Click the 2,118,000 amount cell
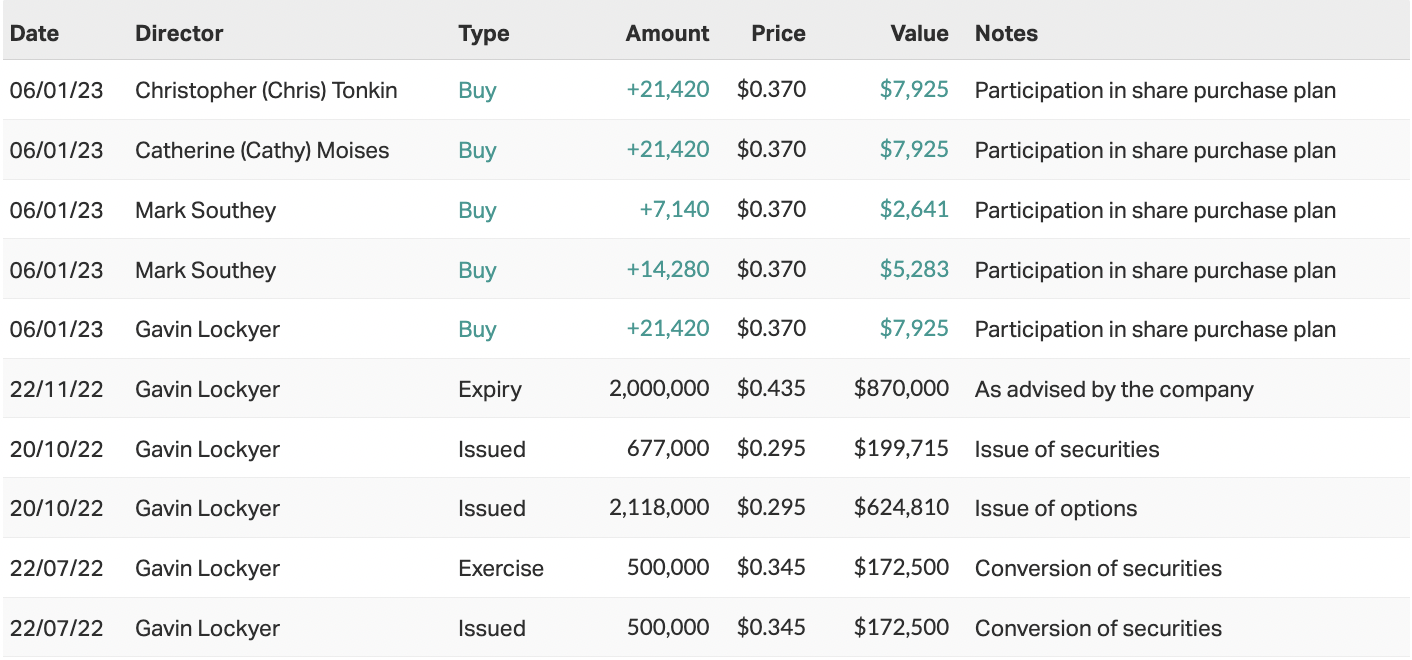This screenshot has height=660, width=1412. 659,508
